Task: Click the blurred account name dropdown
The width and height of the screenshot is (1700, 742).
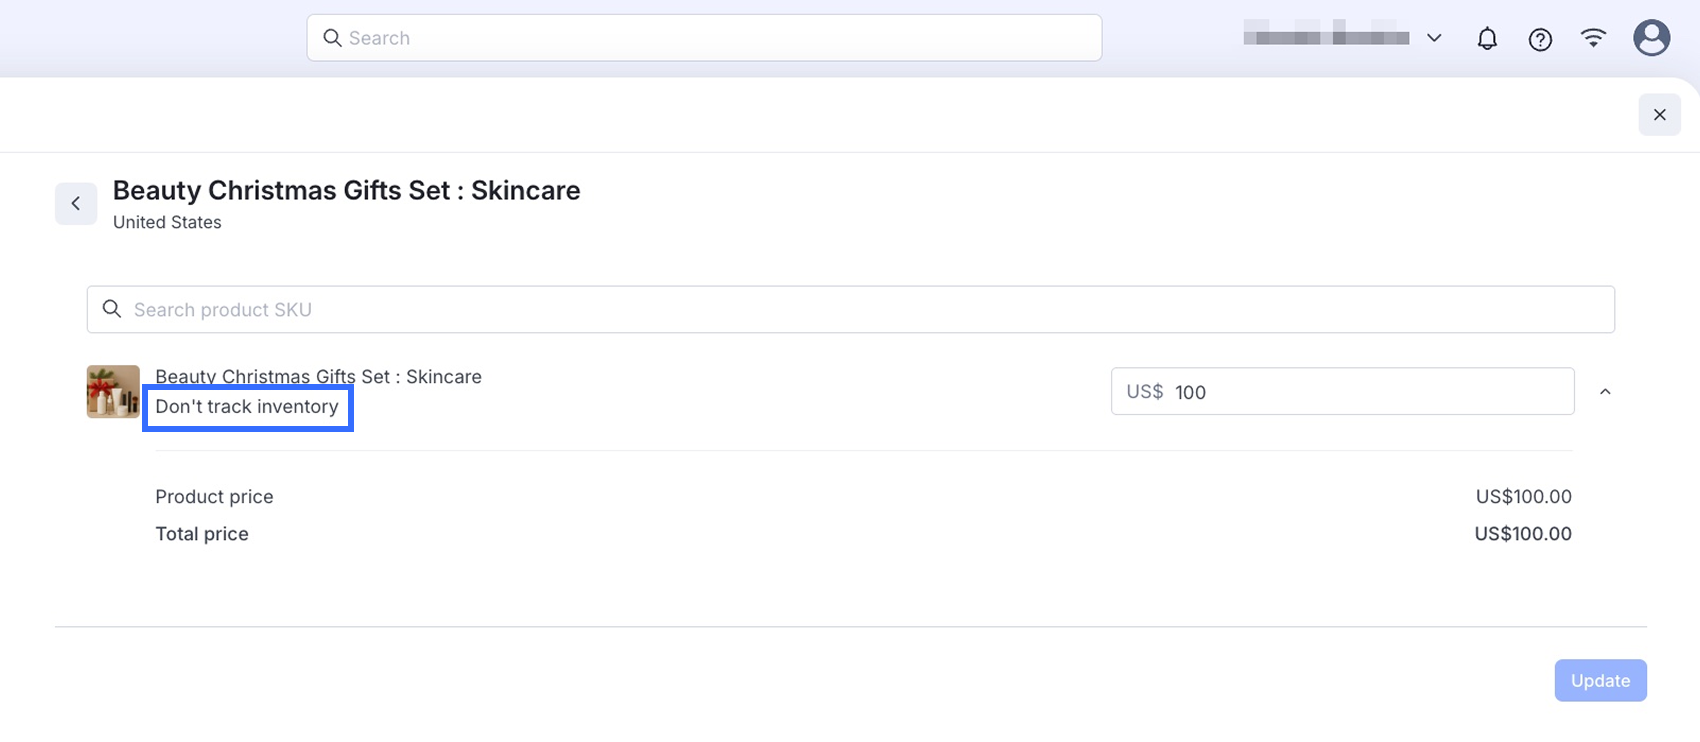Action: pyautogui.click(x=1326, y=38)
